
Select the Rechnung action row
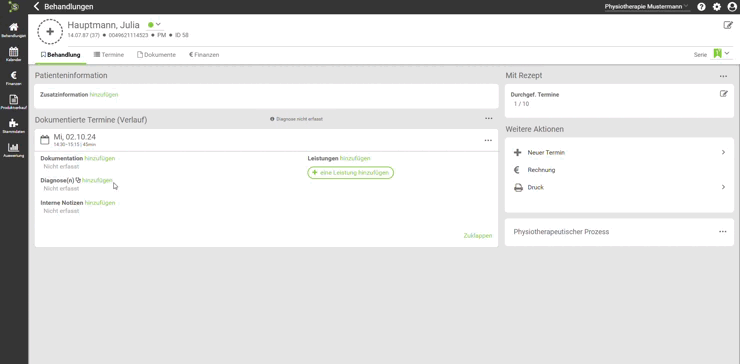pos(619,170)
